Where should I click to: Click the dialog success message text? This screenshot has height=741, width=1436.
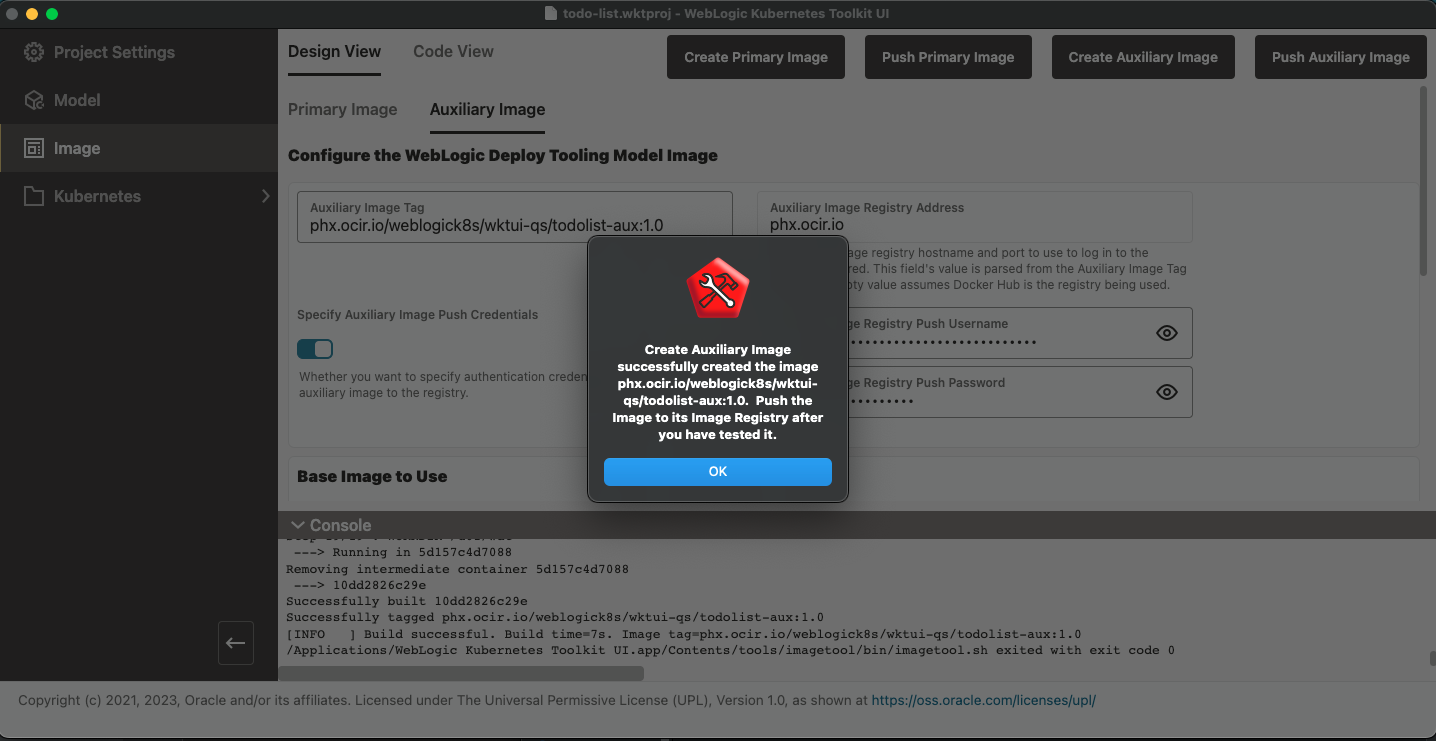click(718, 392)
